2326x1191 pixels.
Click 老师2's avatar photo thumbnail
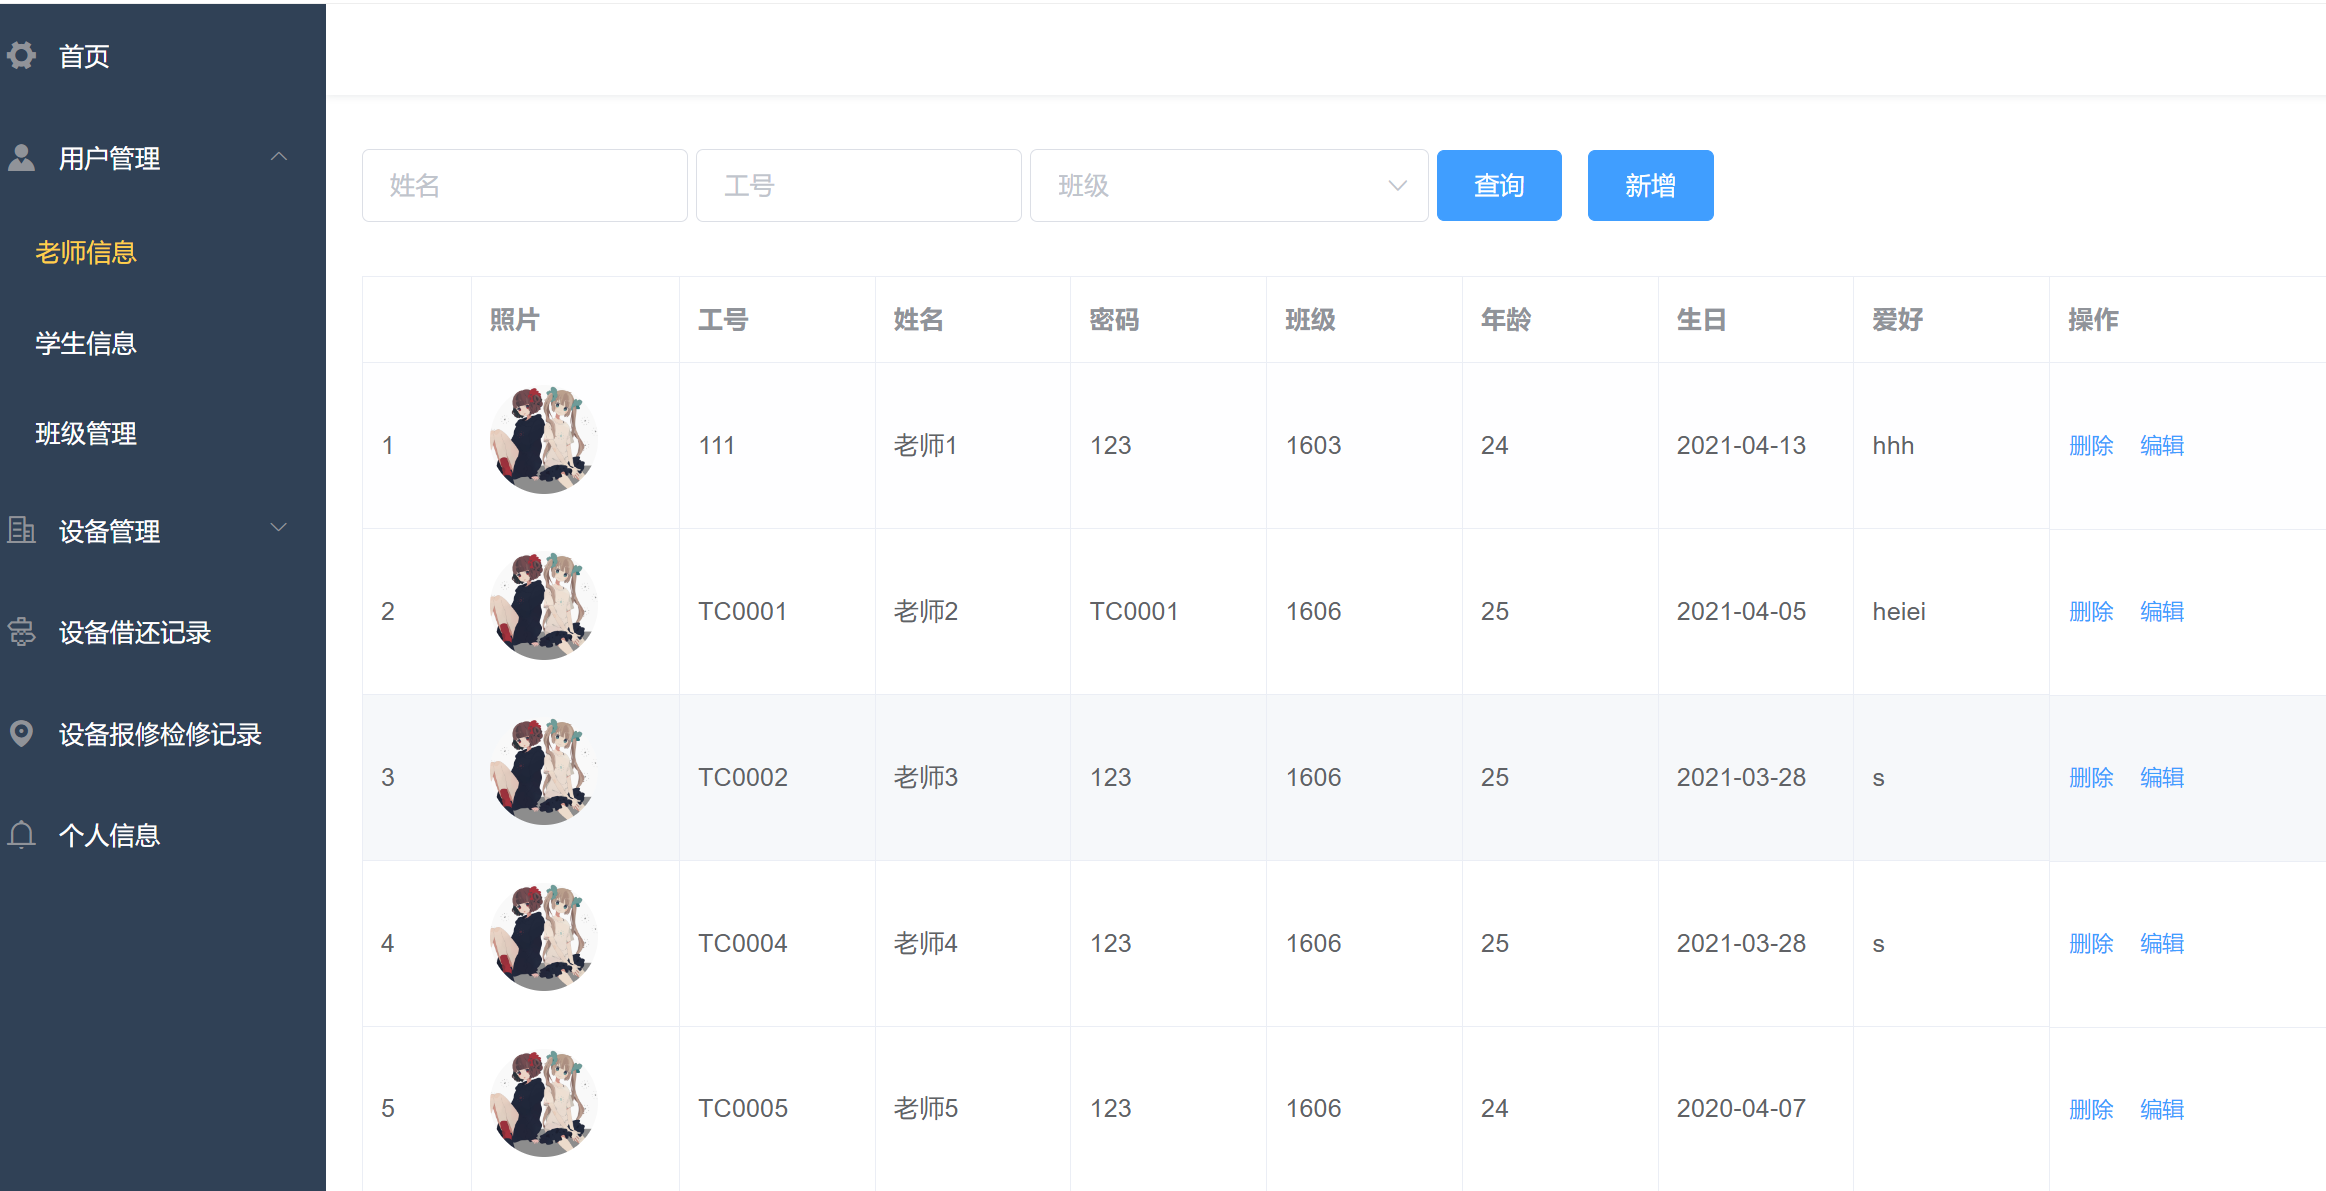544,606
